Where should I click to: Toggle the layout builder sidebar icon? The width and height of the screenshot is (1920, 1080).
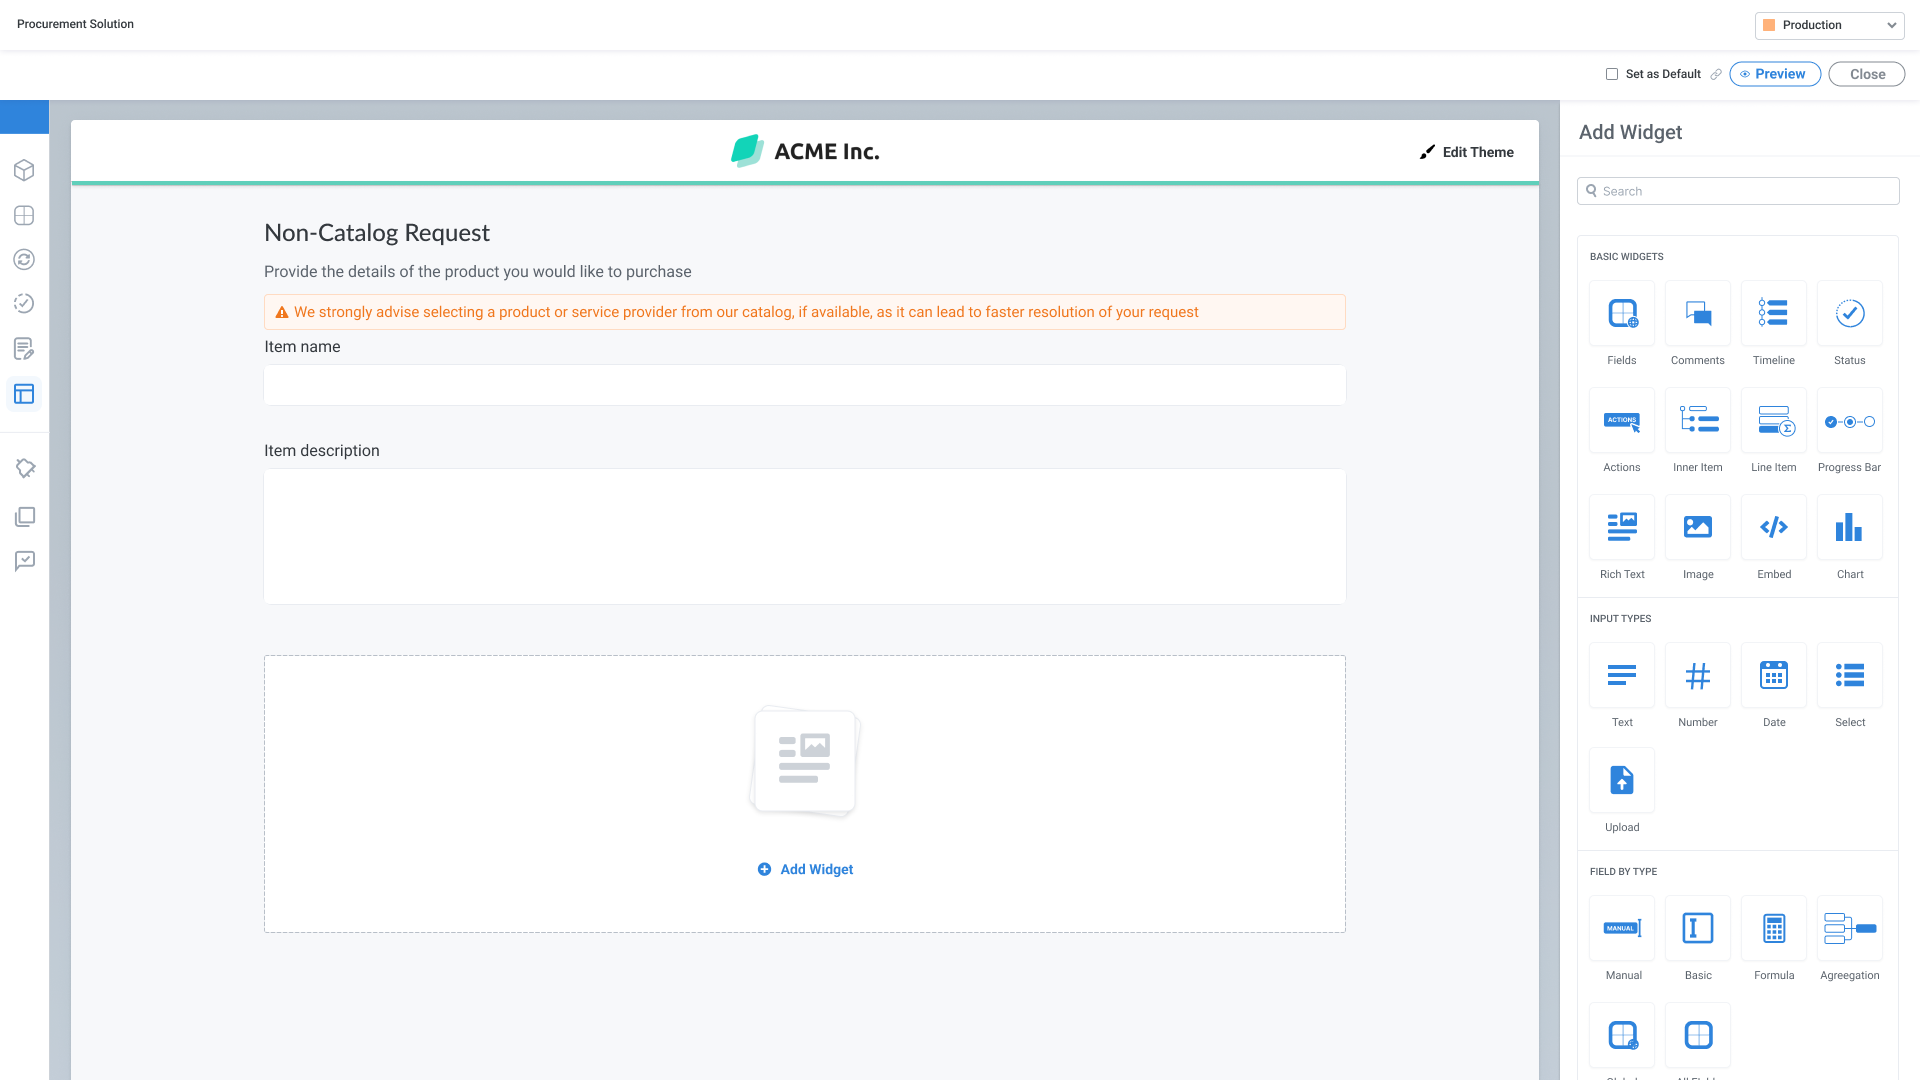pos(24,394)
